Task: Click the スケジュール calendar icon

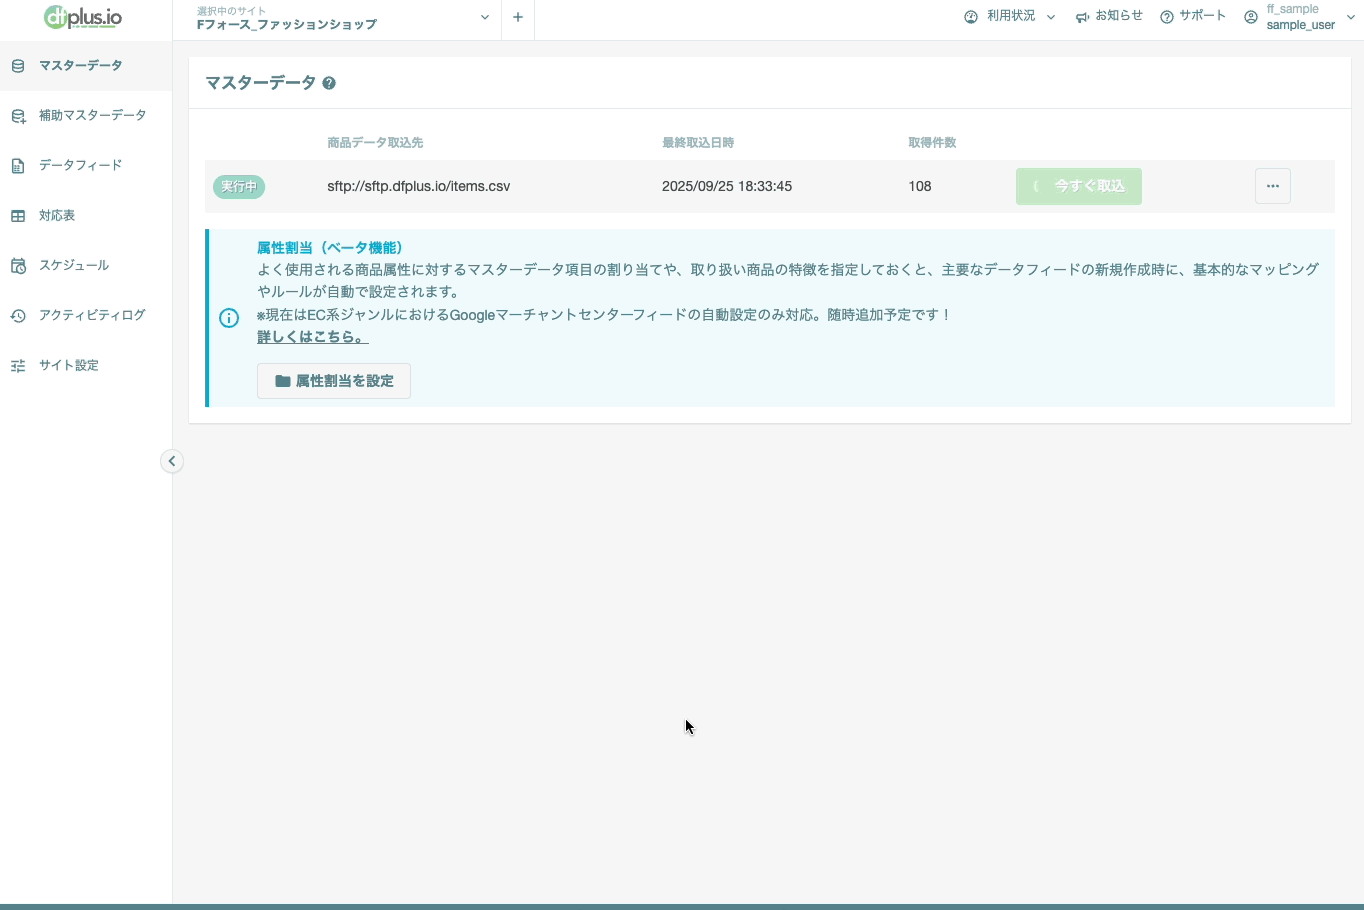Action: pyautogui.click(x=18, y=266)
